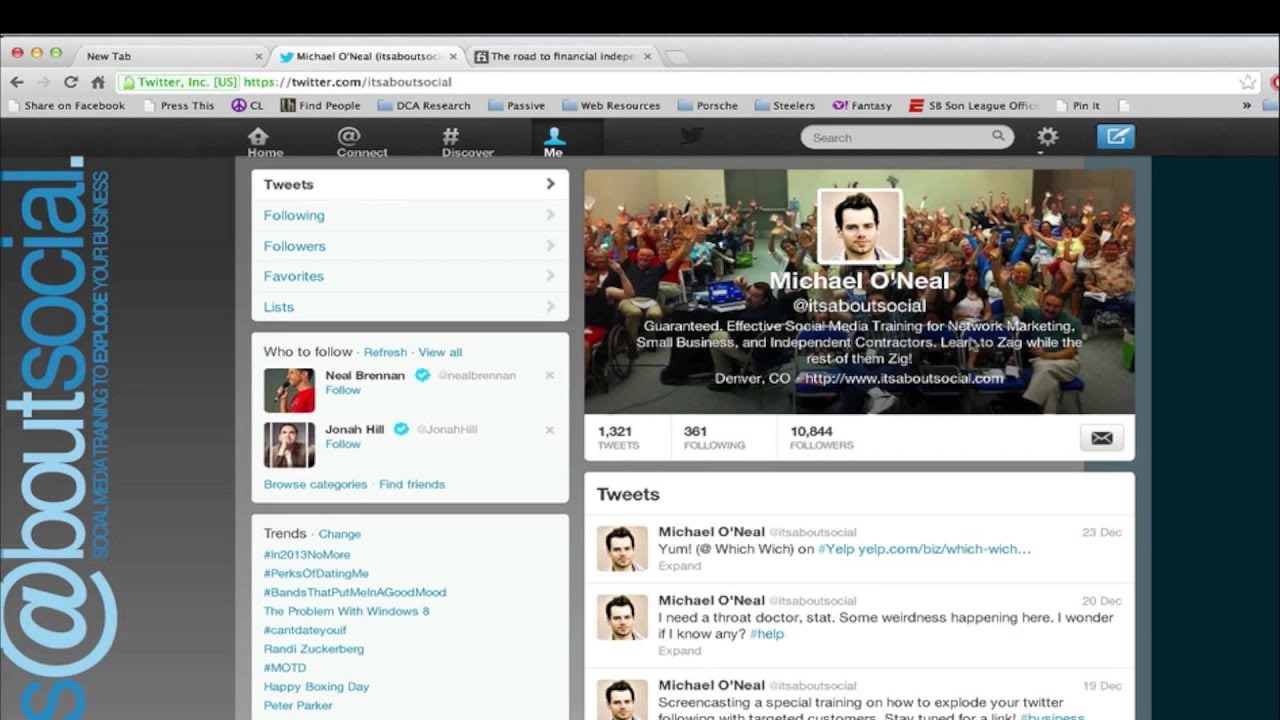
Task: Open the settings gear menu
Action: 1047,137
